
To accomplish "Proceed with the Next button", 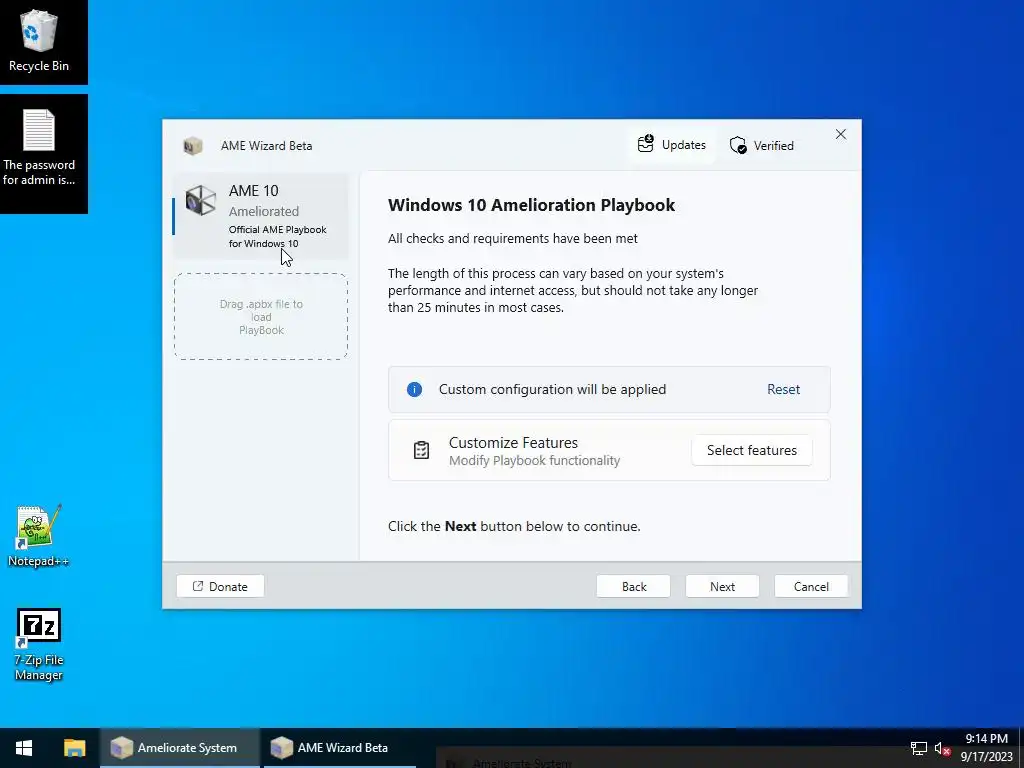I will [722, 586].
